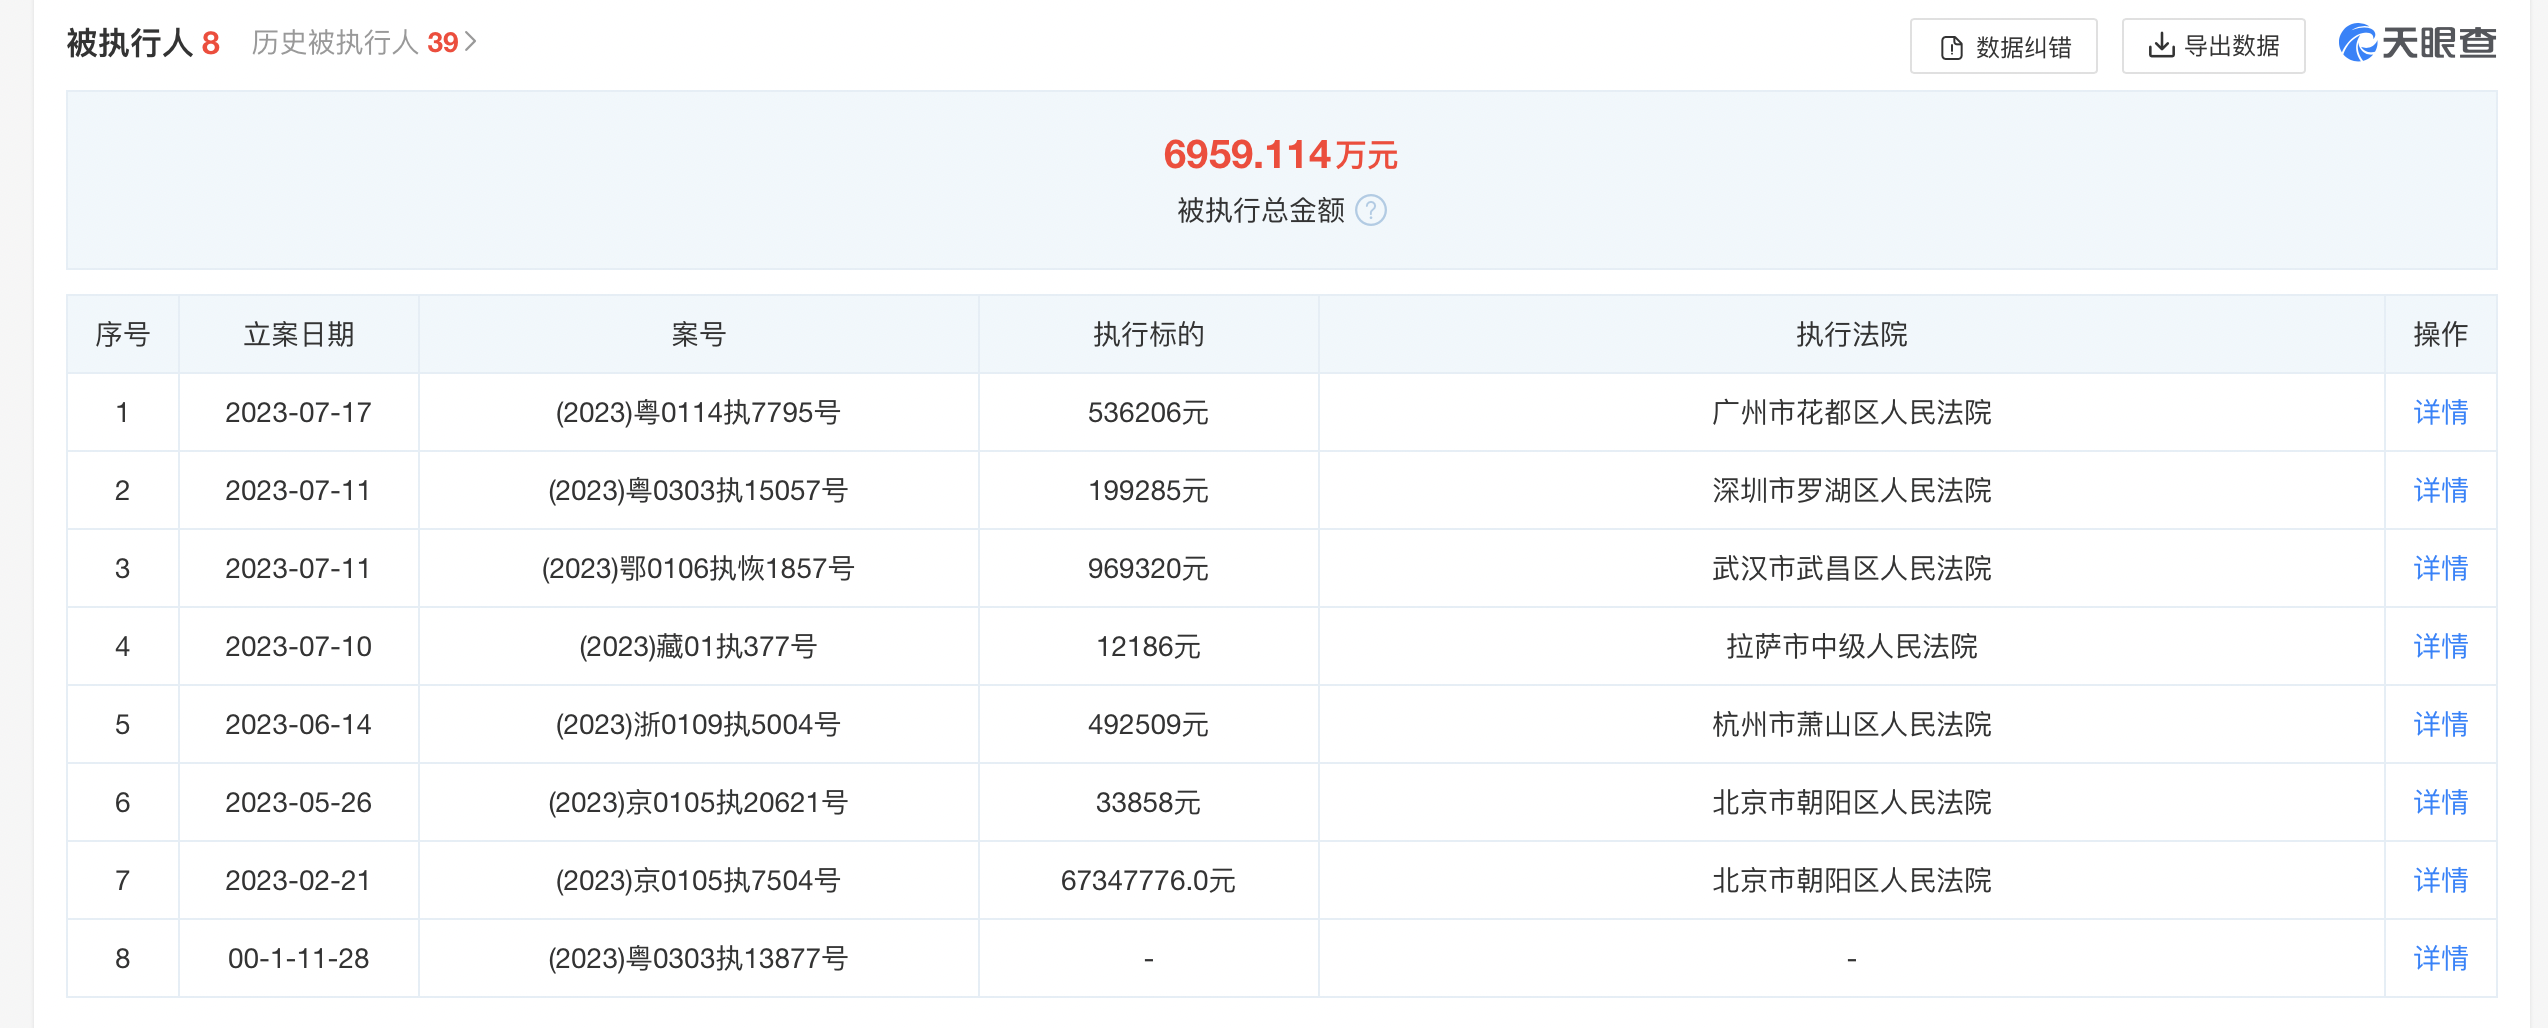Click the help question mark icon
This screenshot has width=2548, height=1028.
pyautogui.click(x=1370, y=211)
